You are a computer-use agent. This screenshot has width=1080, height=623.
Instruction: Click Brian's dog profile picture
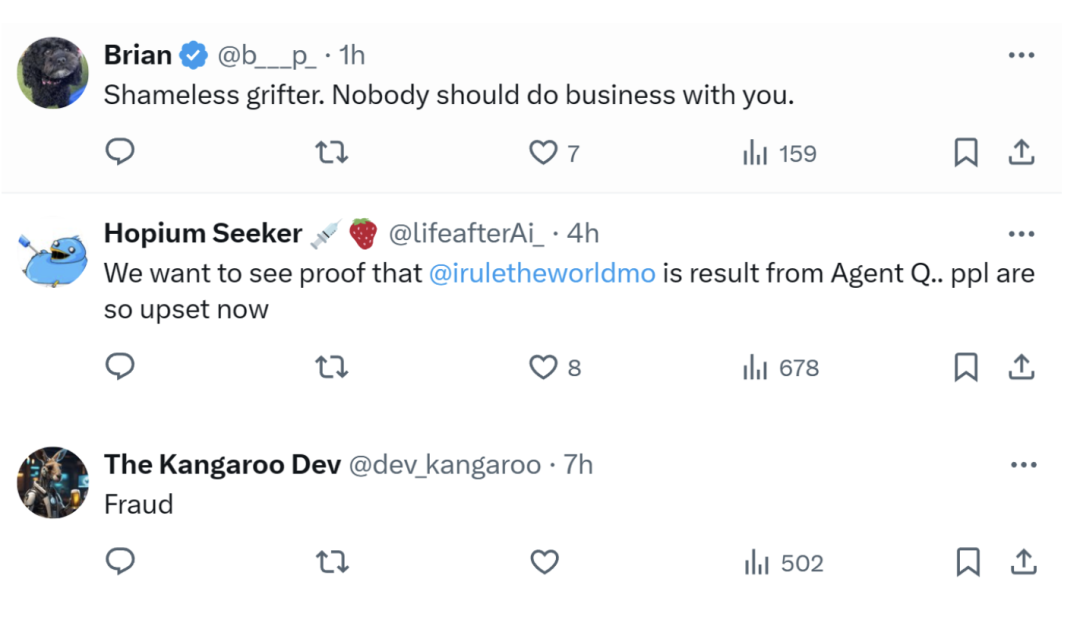53,73
